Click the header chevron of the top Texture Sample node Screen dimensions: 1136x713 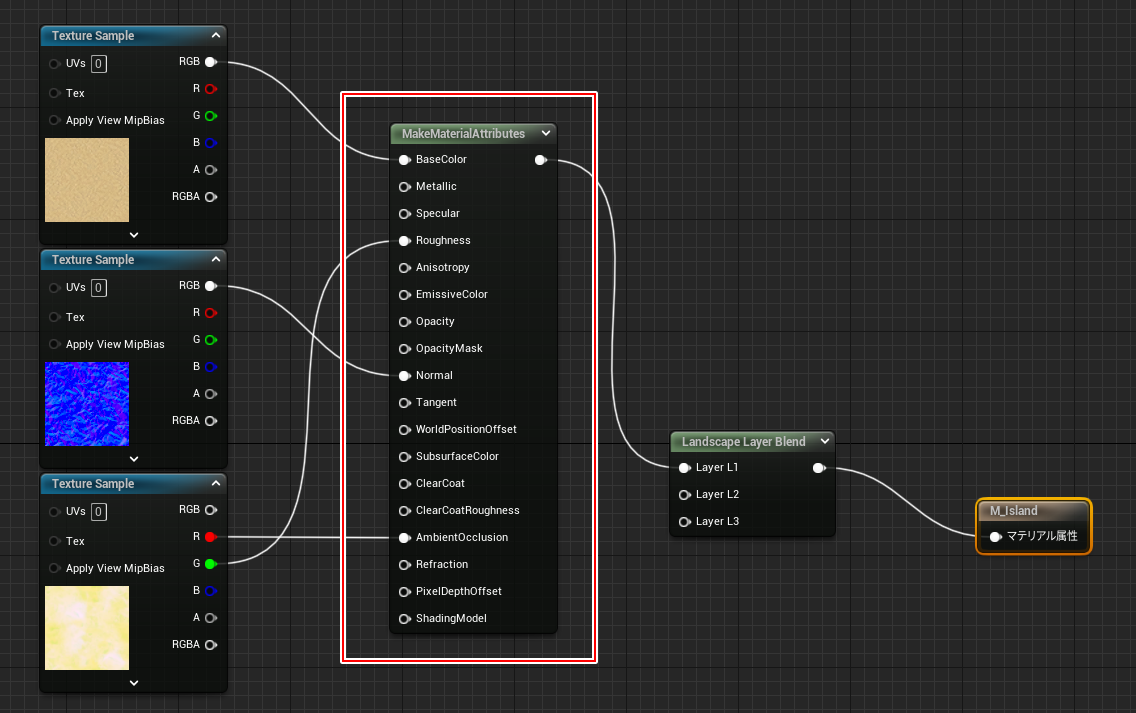[x=215, y=36]
